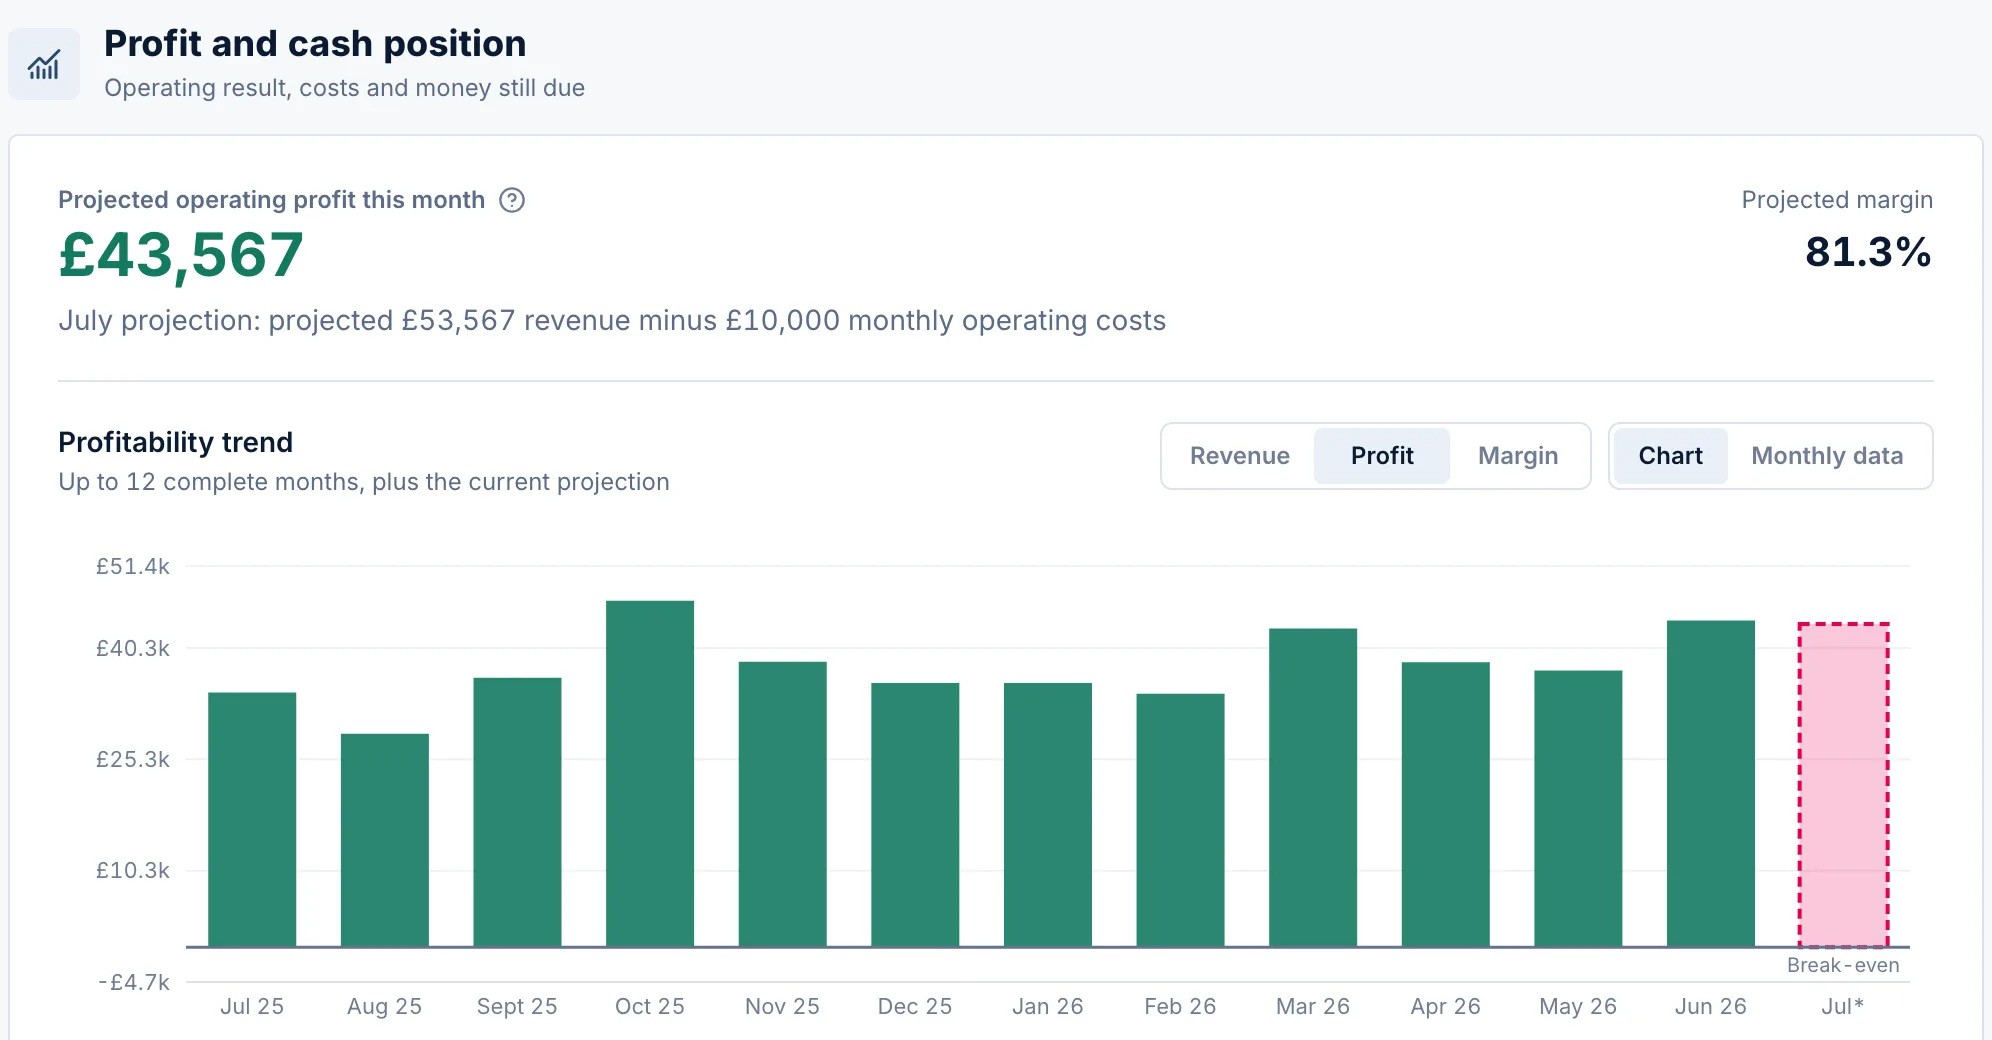The image size is (1992, 1040).
Task: Open the Monthly data view
Action: click(1827, 456)
